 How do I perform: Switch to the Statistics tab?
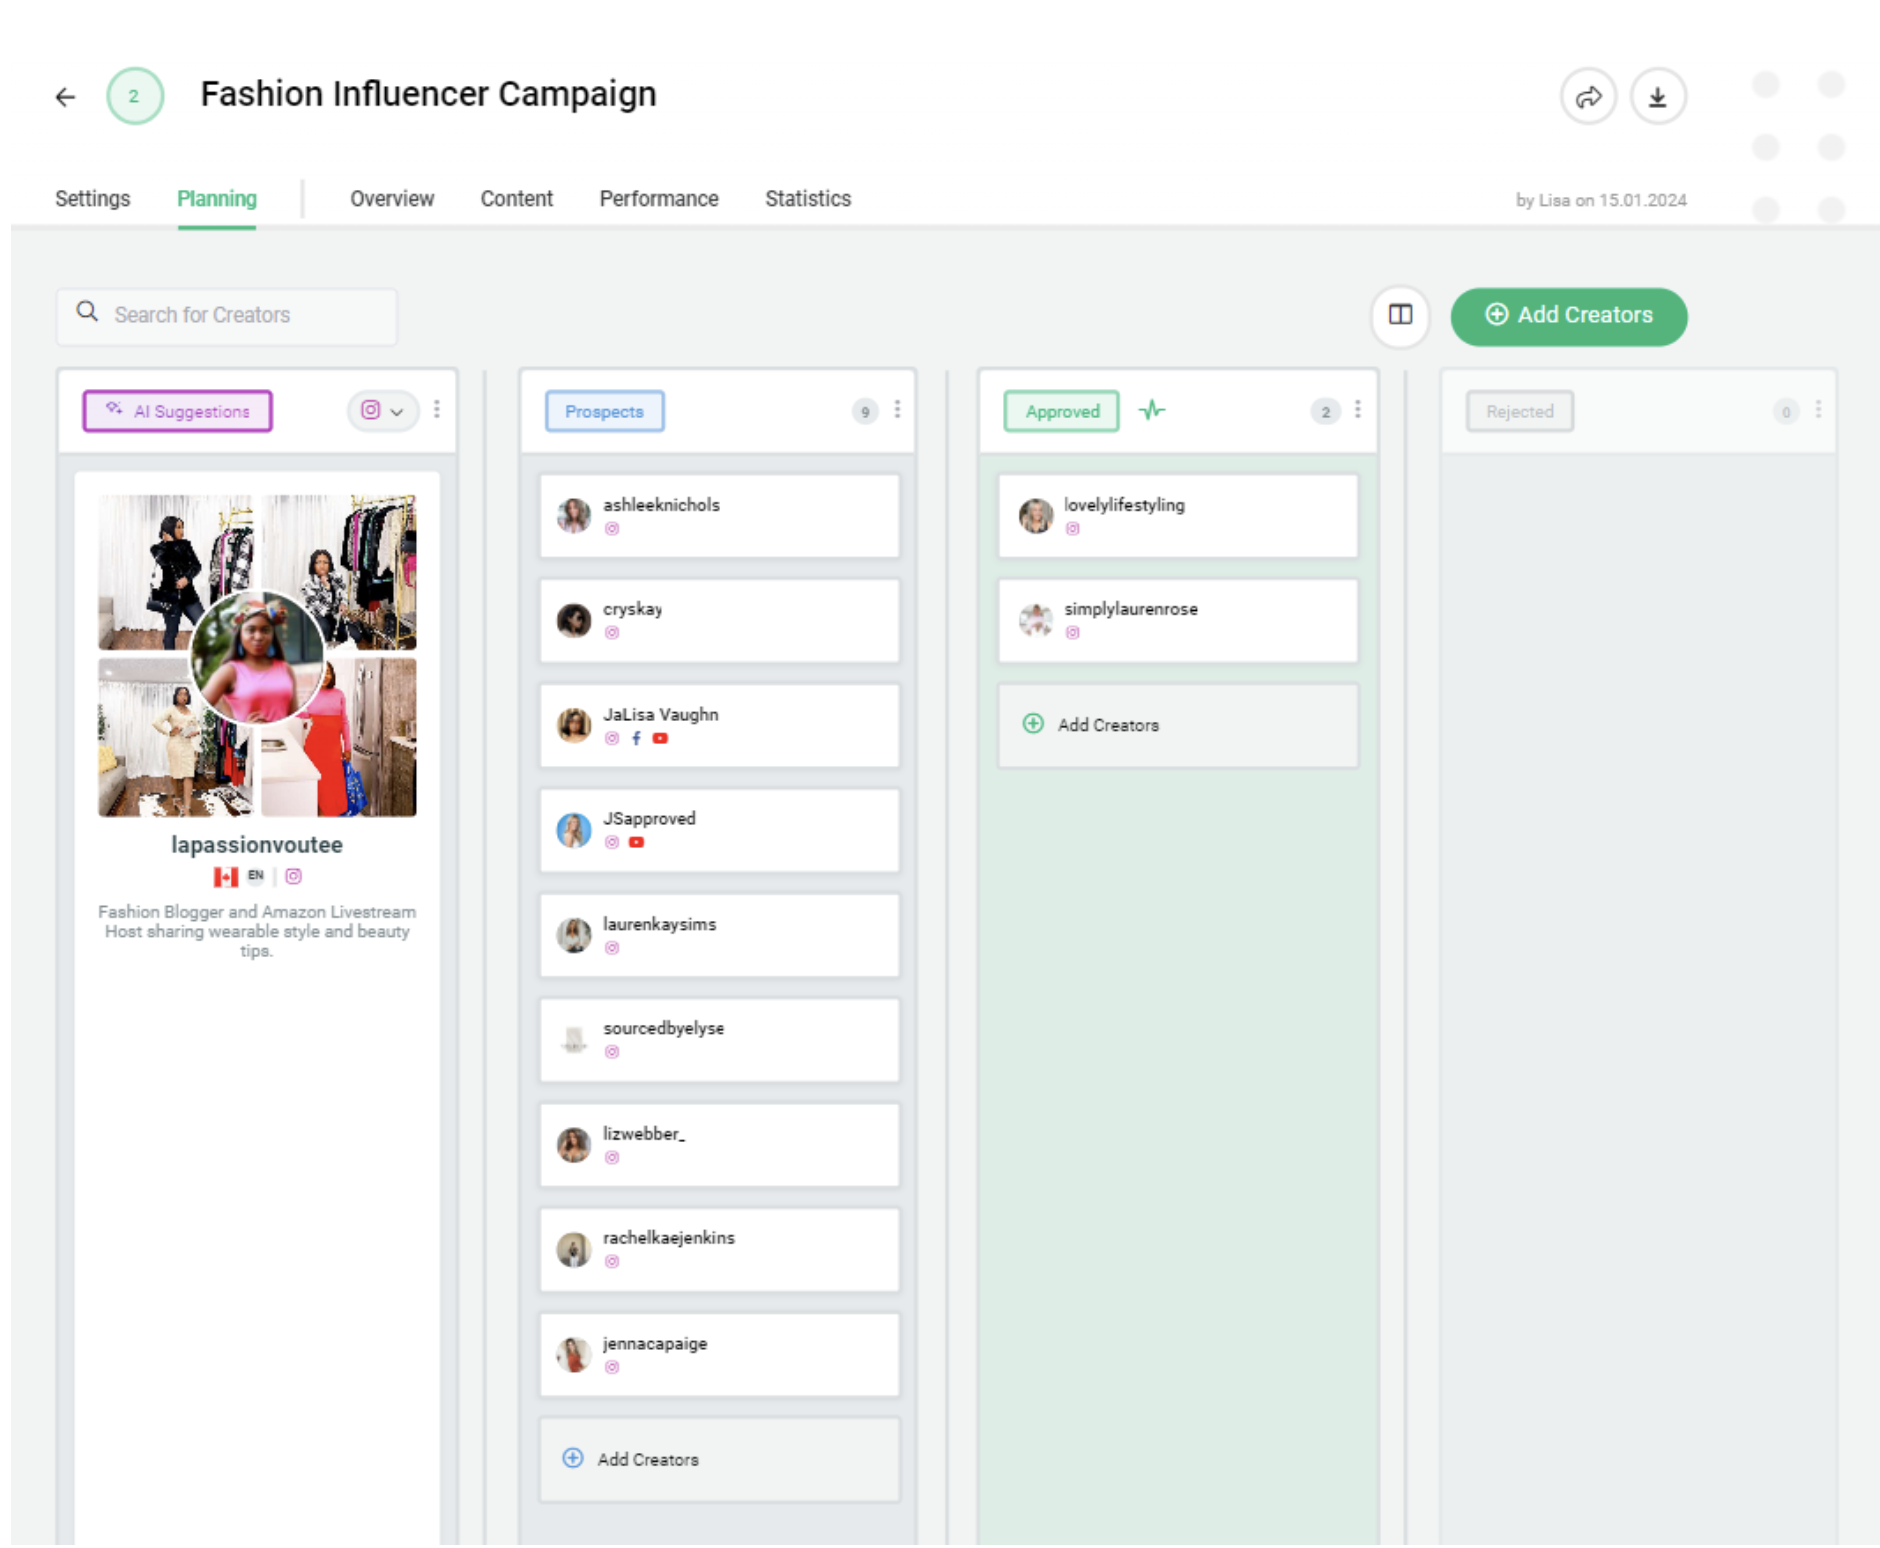(807, 198)
